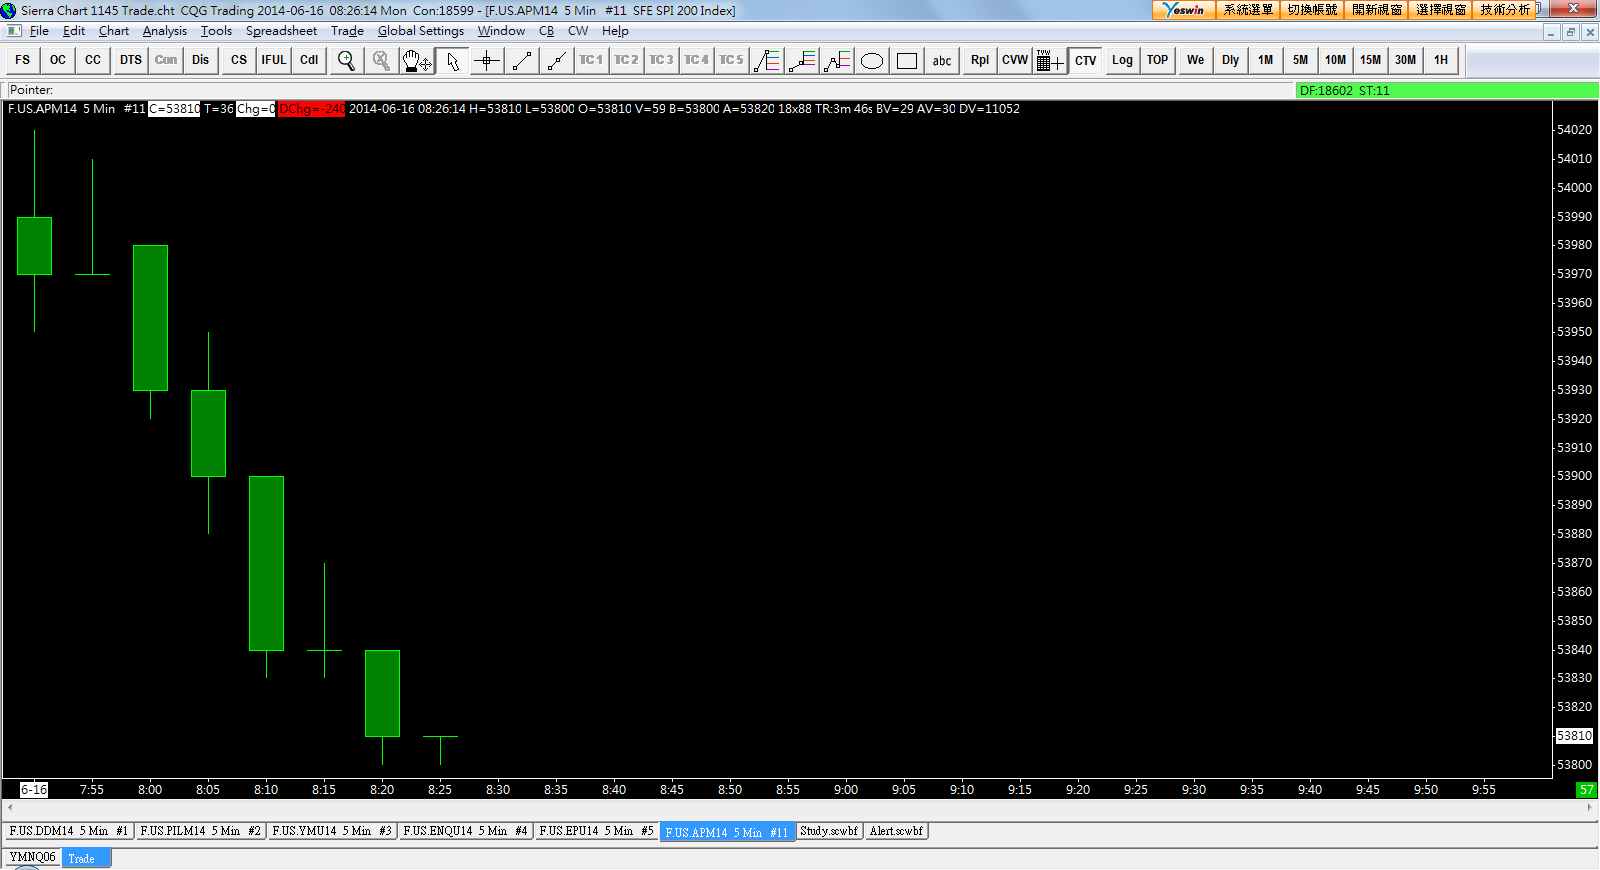Image resolution: width=1600 pixels, height=870 pixels.
Task: Click the 技術分析 technical analysis button
Action: pos(1505,10)
